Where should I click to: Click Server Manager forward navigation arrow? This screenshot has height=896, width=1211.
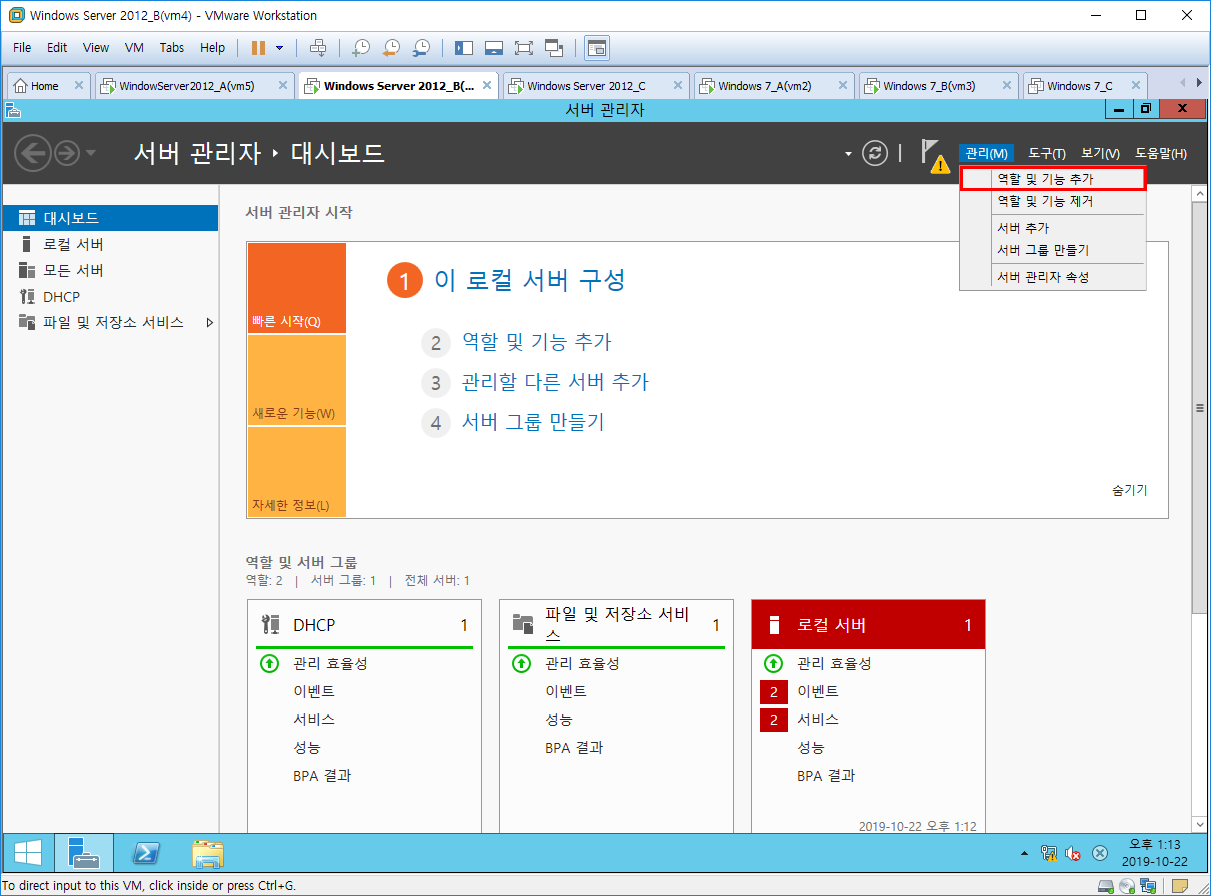coord(67,153)
